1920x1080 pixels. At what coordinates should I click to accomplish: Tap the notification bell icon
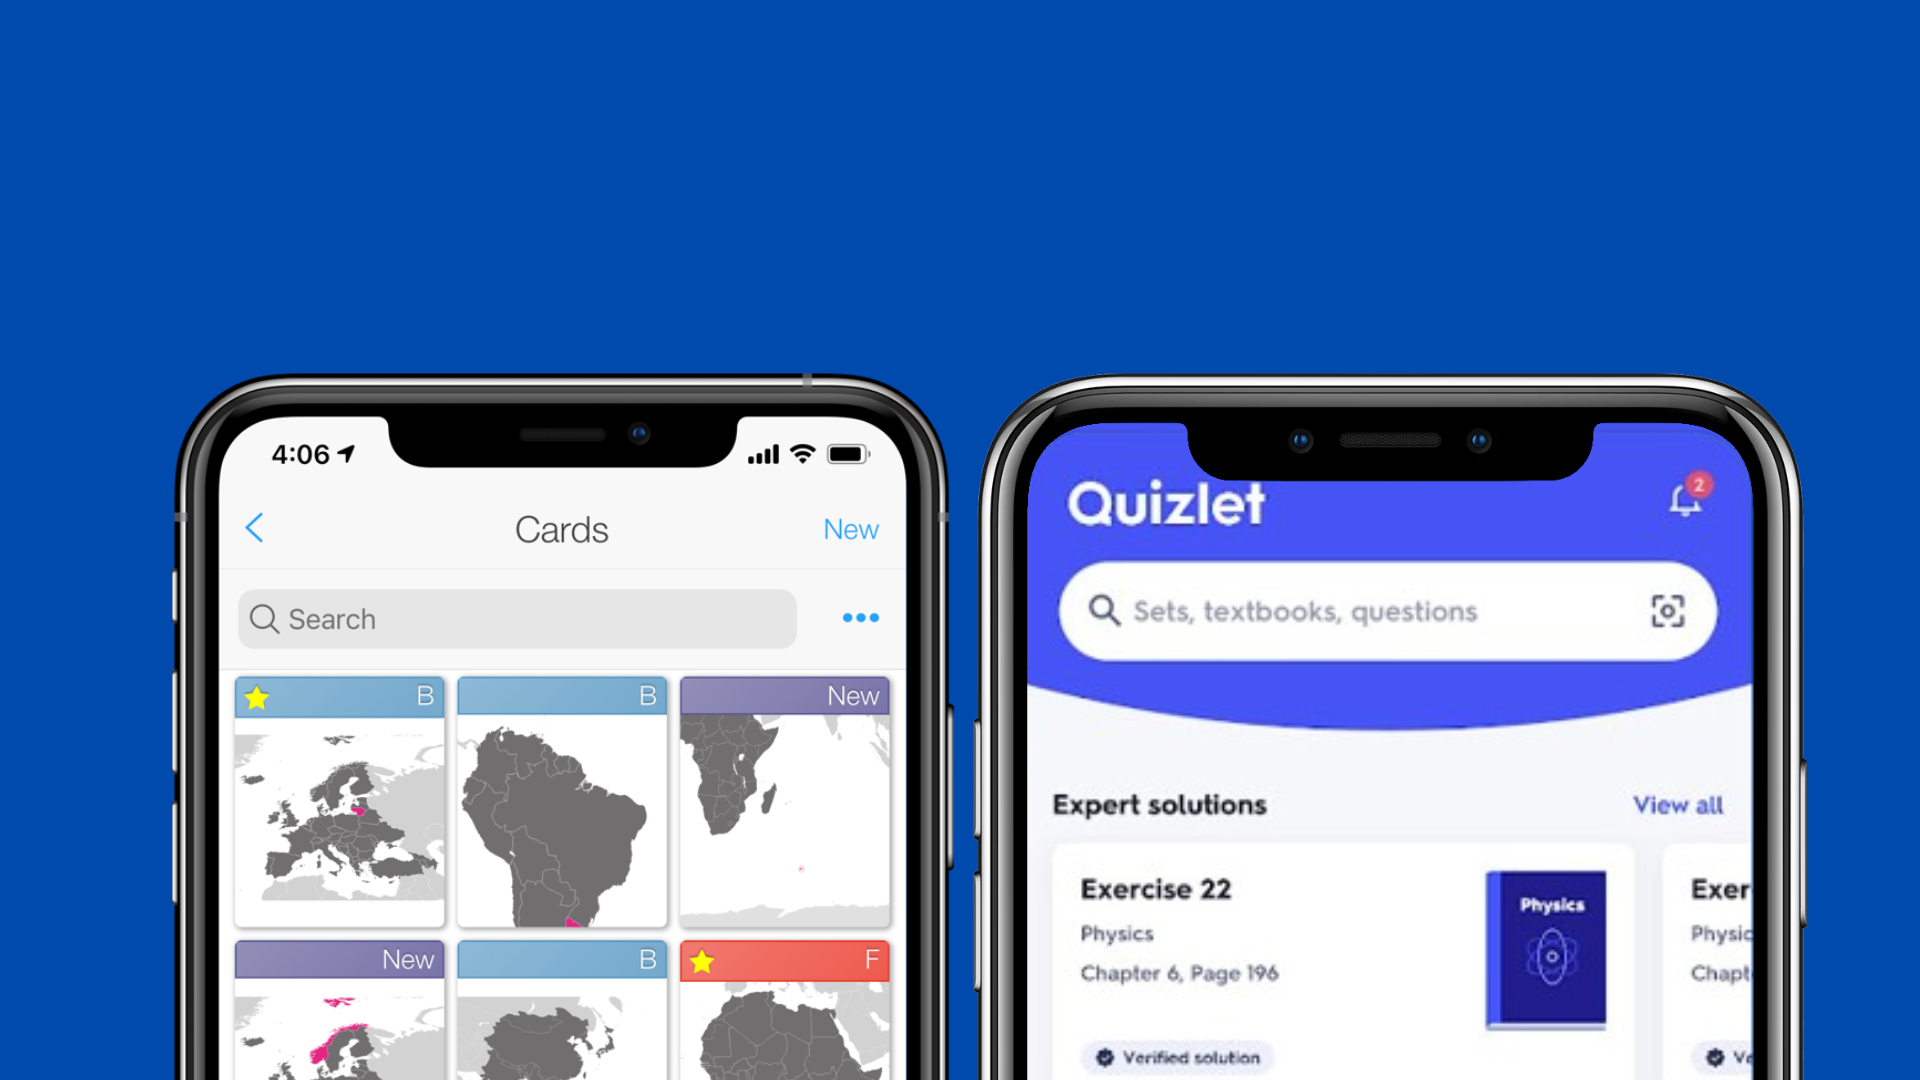pos(1684,501)
